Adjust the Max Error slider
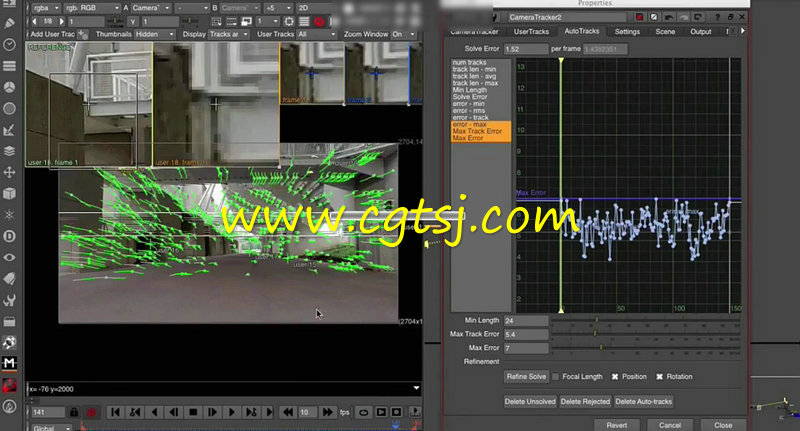The width and height of the screenshot is (800, 431). [646, 348]
